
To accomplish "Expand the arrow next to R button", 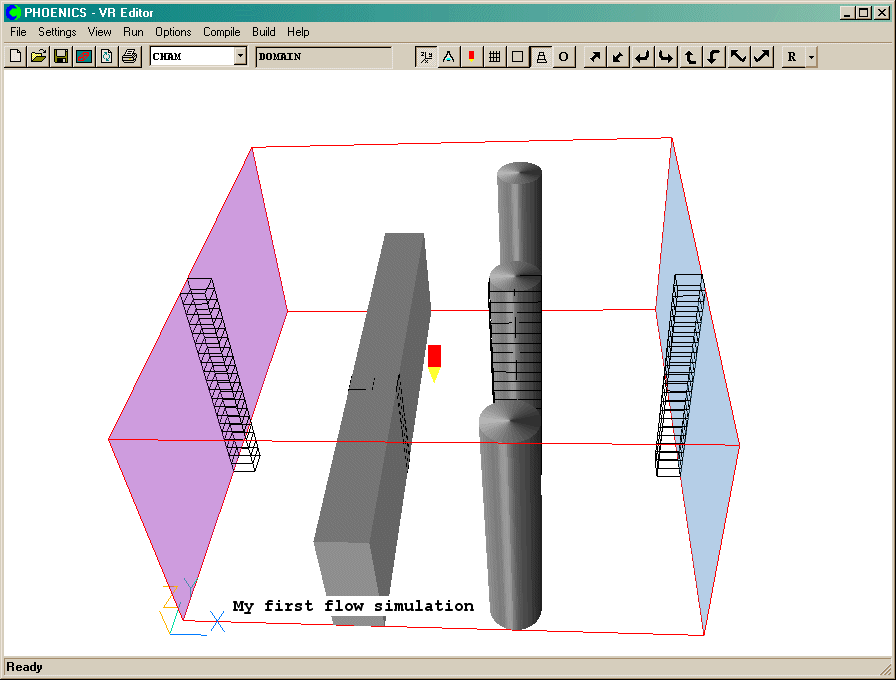I will (x=811, y=57).
